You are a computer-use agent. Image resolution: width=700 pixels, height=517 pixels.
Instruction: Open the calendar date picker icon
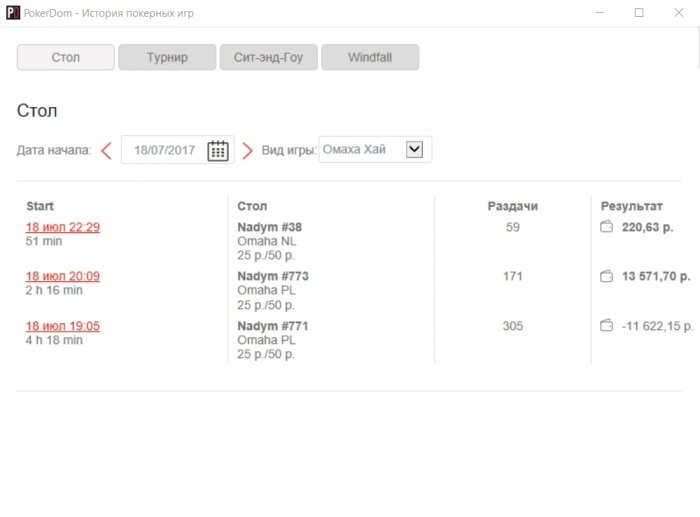coord(218,151)
